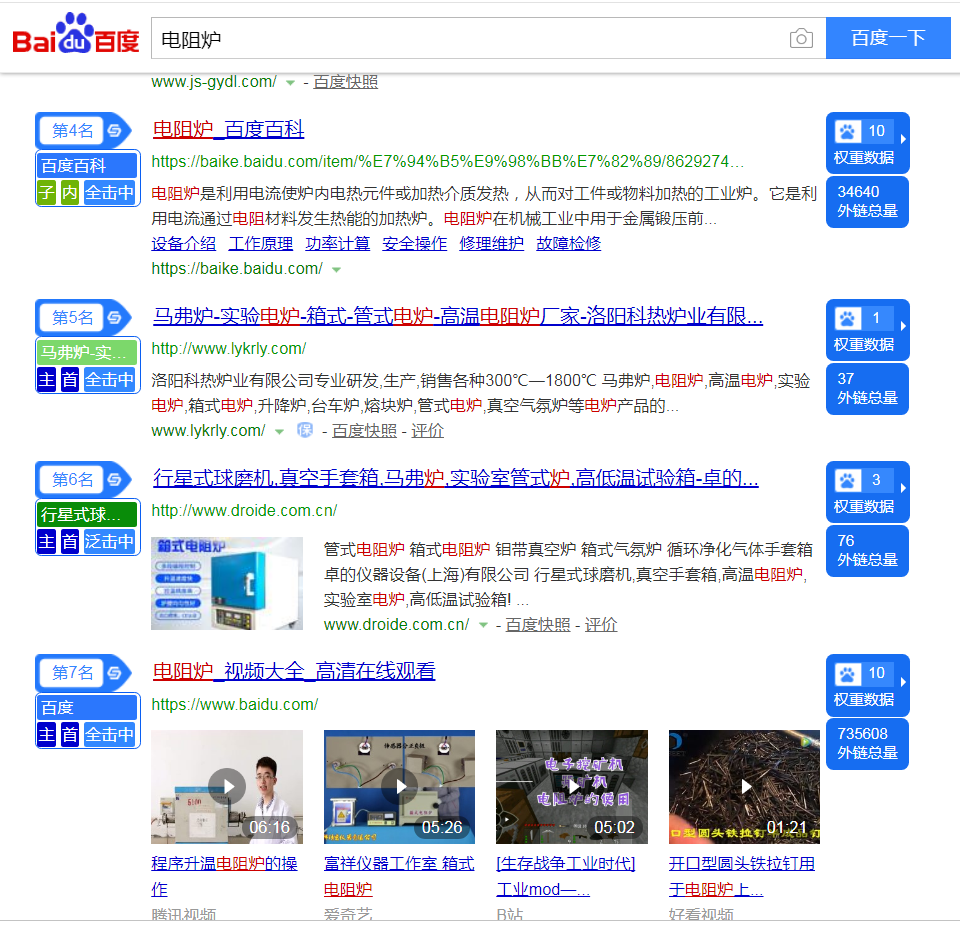This screenshot has height=926, width=960.
Task: Open 评价 for www.droide.com.cn
Action: coord(601,625)
